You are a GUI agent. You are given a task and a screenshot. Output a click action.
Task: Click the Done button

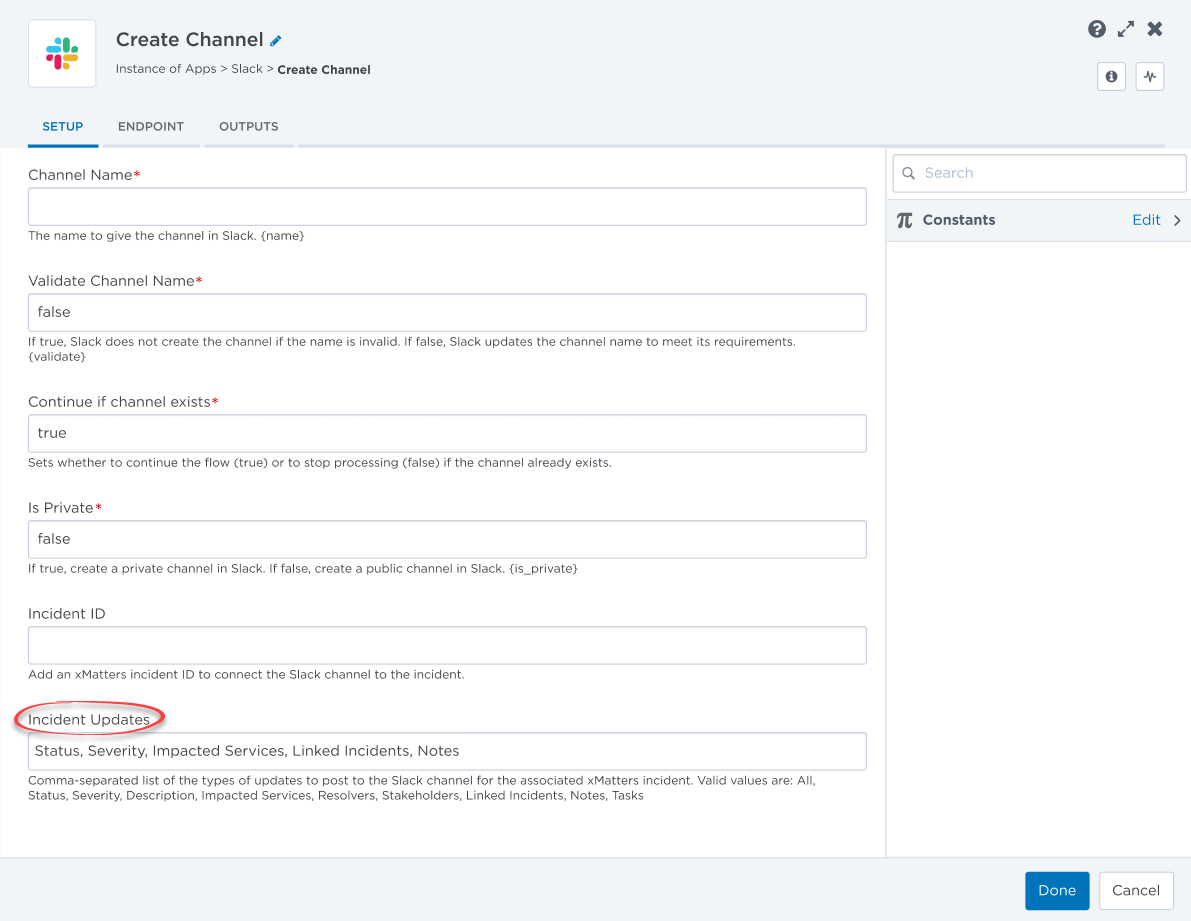pyautogui.click(x=1057, y=891)
